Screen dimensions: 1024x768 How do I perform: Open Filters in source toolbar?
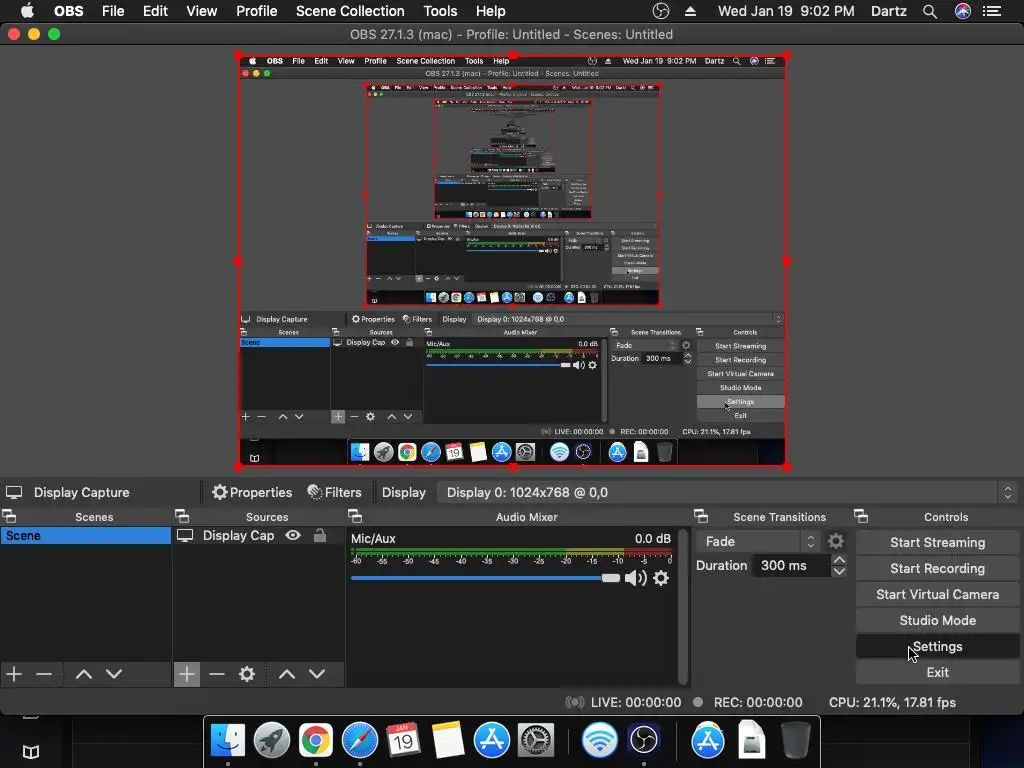(334, 492)
